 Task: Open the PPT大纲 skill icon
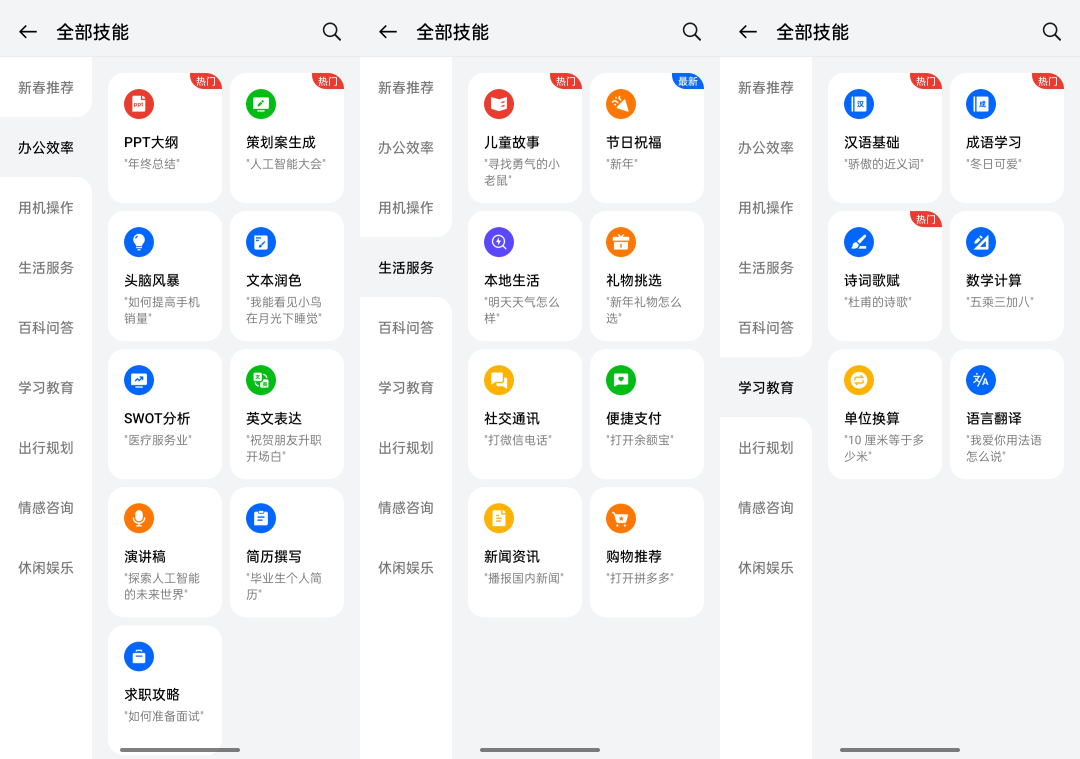click(138, 104)
